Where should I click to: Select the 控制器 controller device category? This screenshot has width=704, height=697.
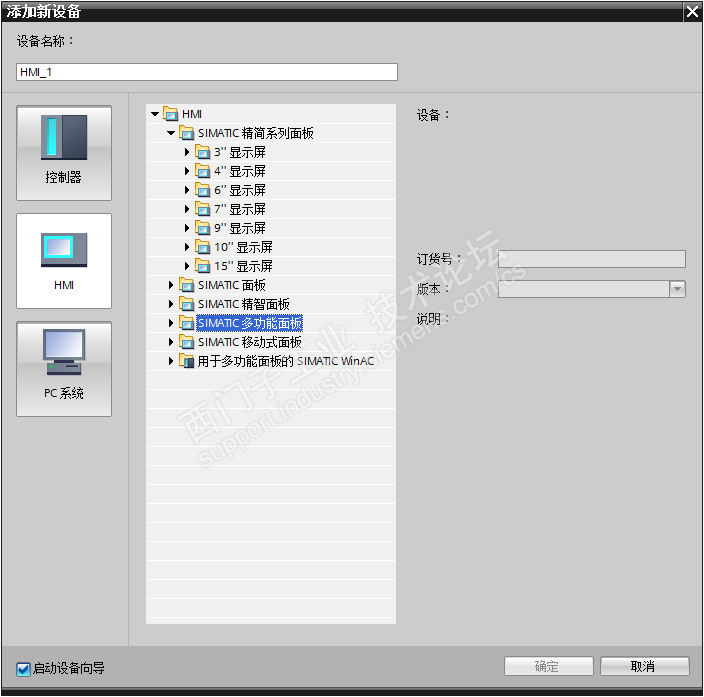[x=64, y=153]
